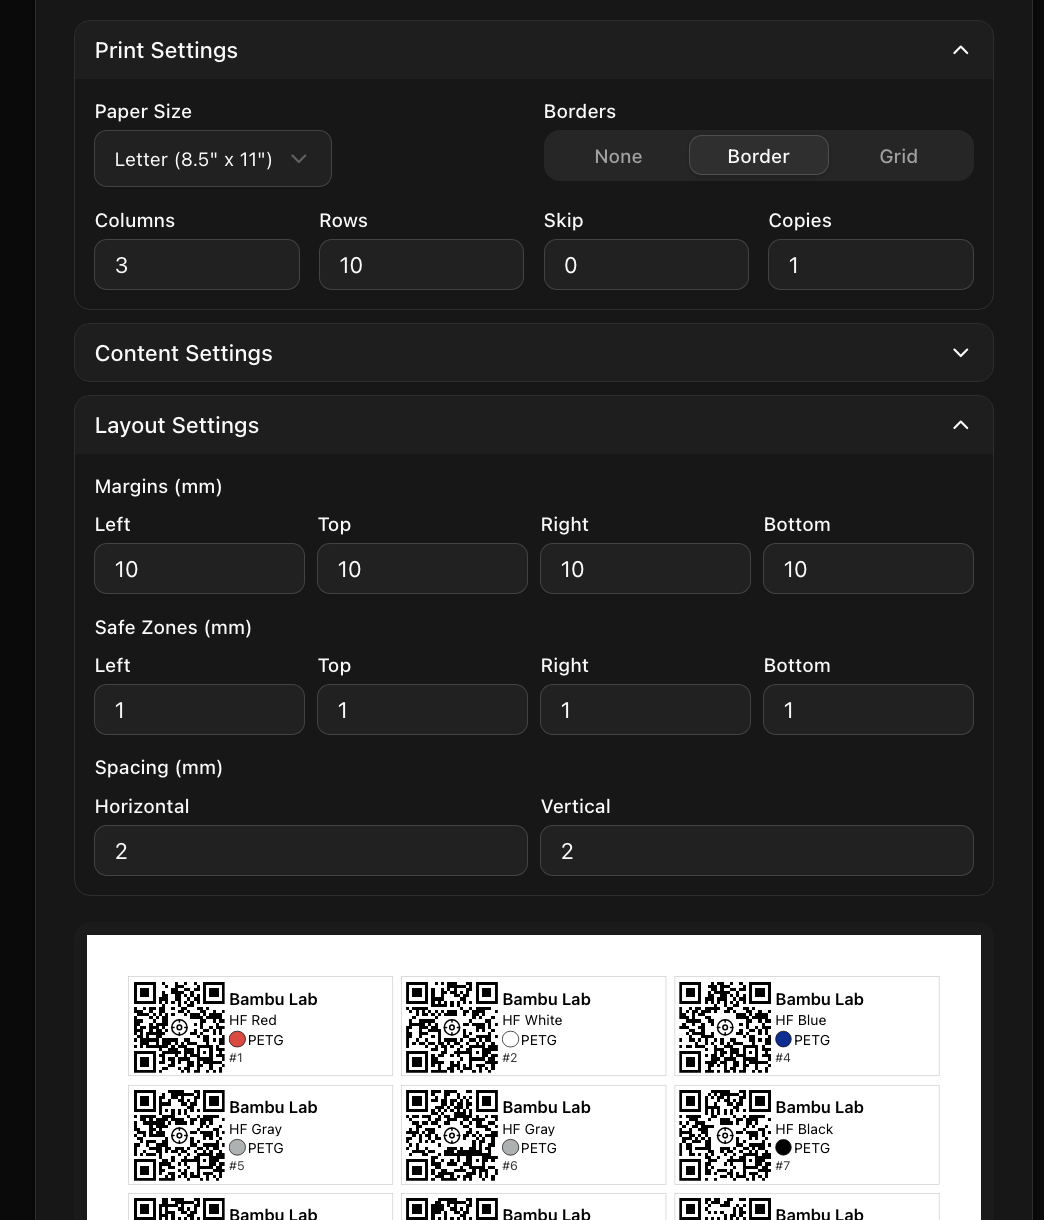Select the Border borders option

(759, 156)
